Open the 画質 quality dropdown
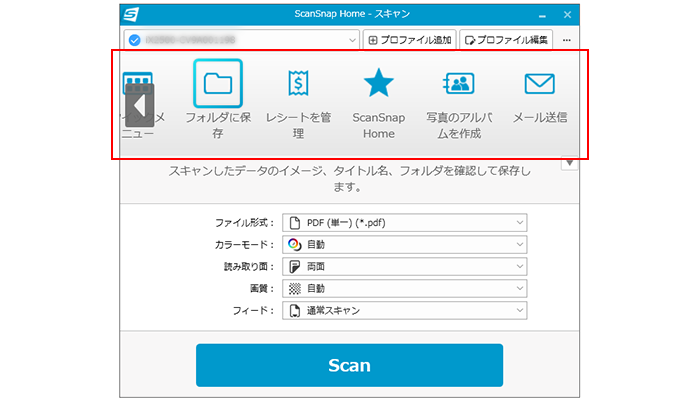The image size is (700, 400). (x=404, y=288)
